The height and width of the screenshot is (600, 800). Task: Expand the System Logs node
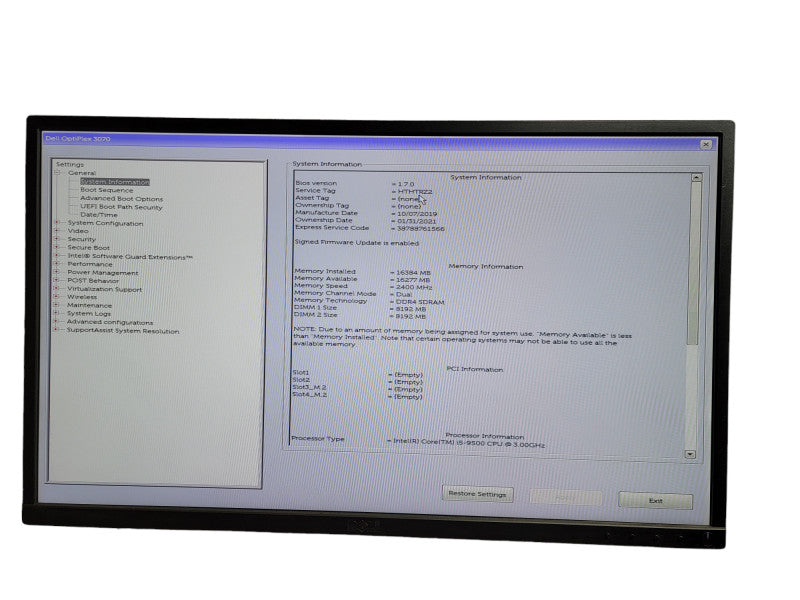click(57, 313)
